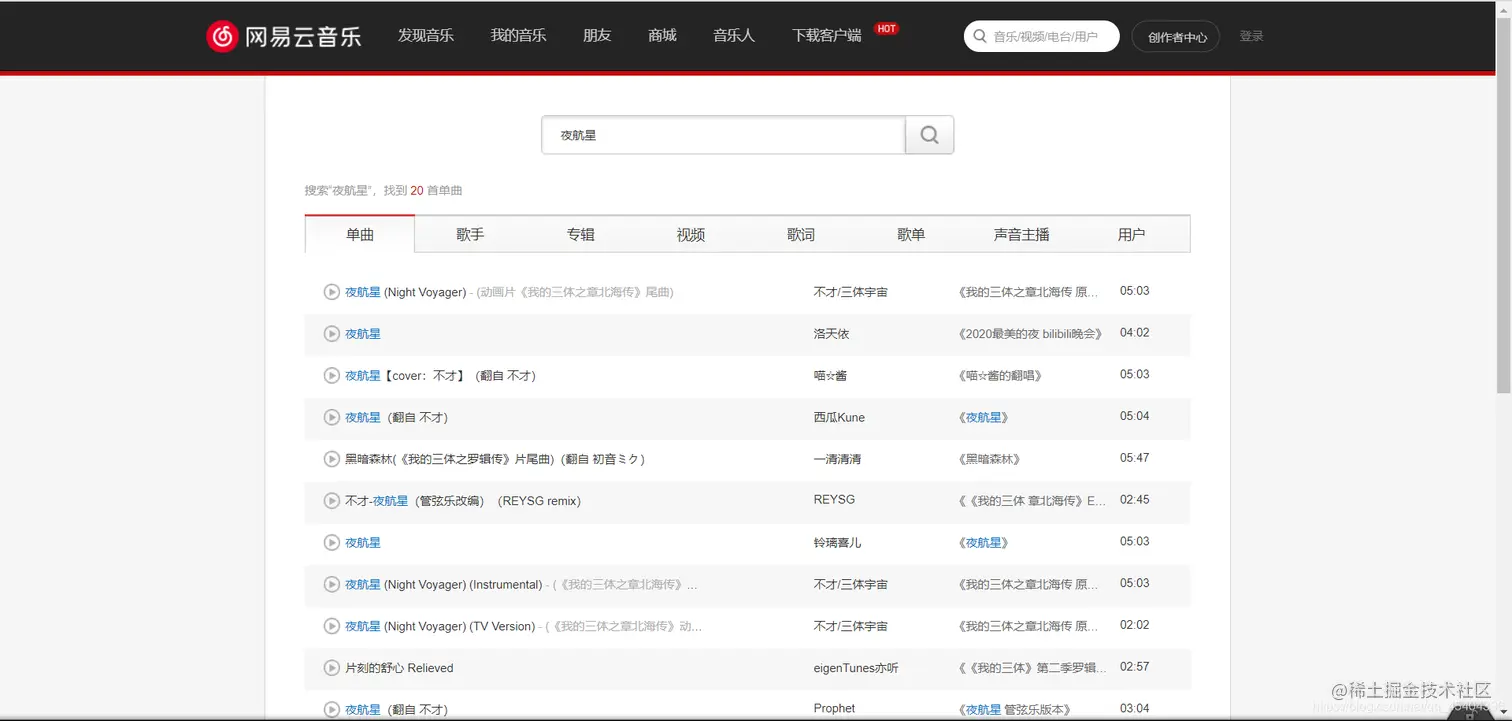Screen dimensions: 1512x721
Task: Open album 《黑暗森林》
Action: [x=989, y=459]
